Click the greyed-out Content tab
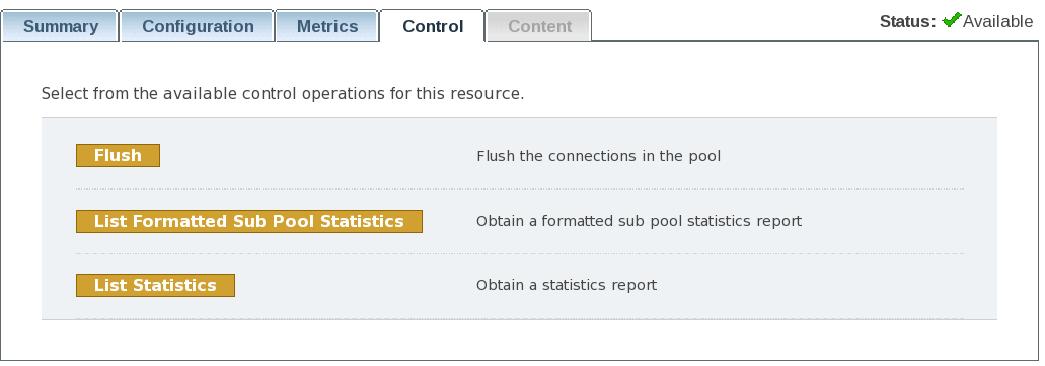 (539, 26)
